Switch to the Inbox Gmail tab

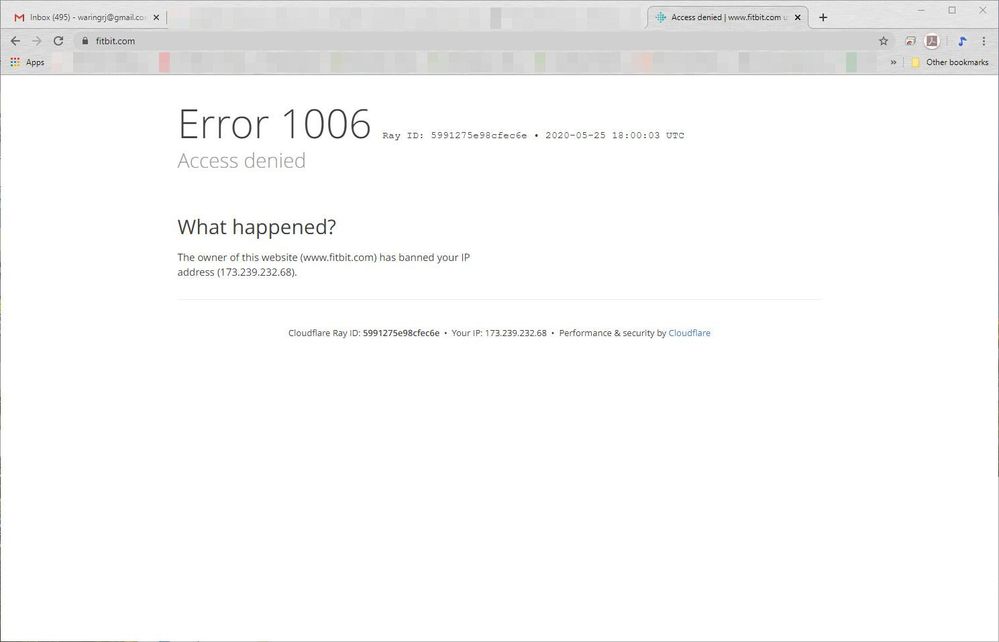[x=85, y=17]
